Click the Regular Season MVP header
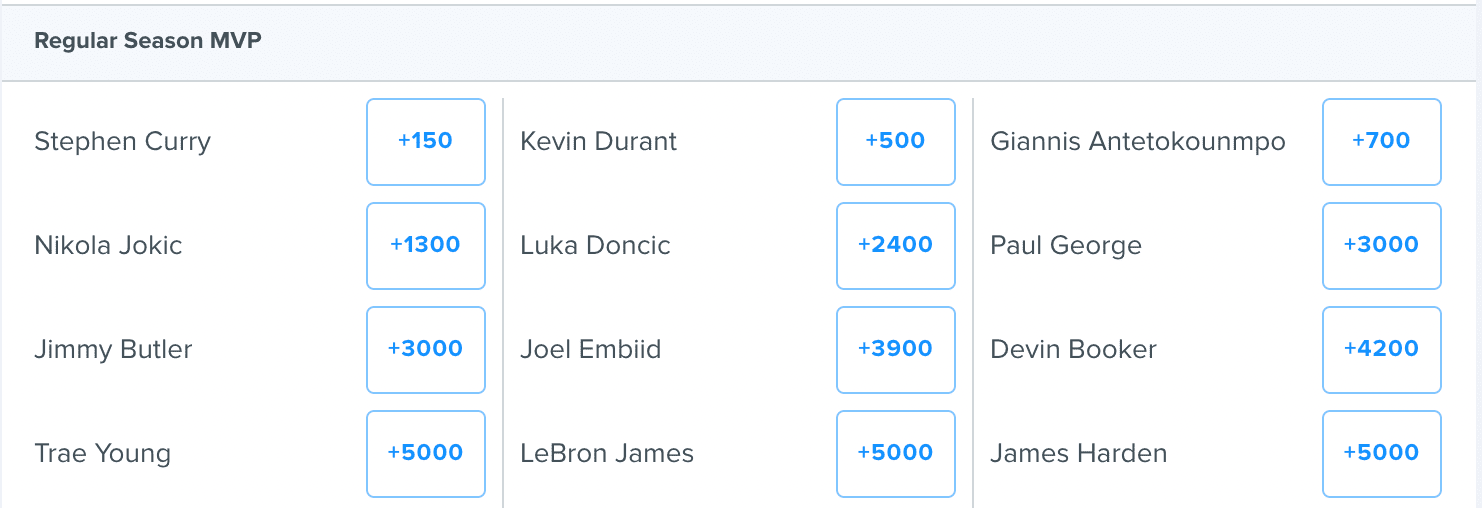Image resolution: width=1482 pixels, height=508 pixels. tap(148, 42)
